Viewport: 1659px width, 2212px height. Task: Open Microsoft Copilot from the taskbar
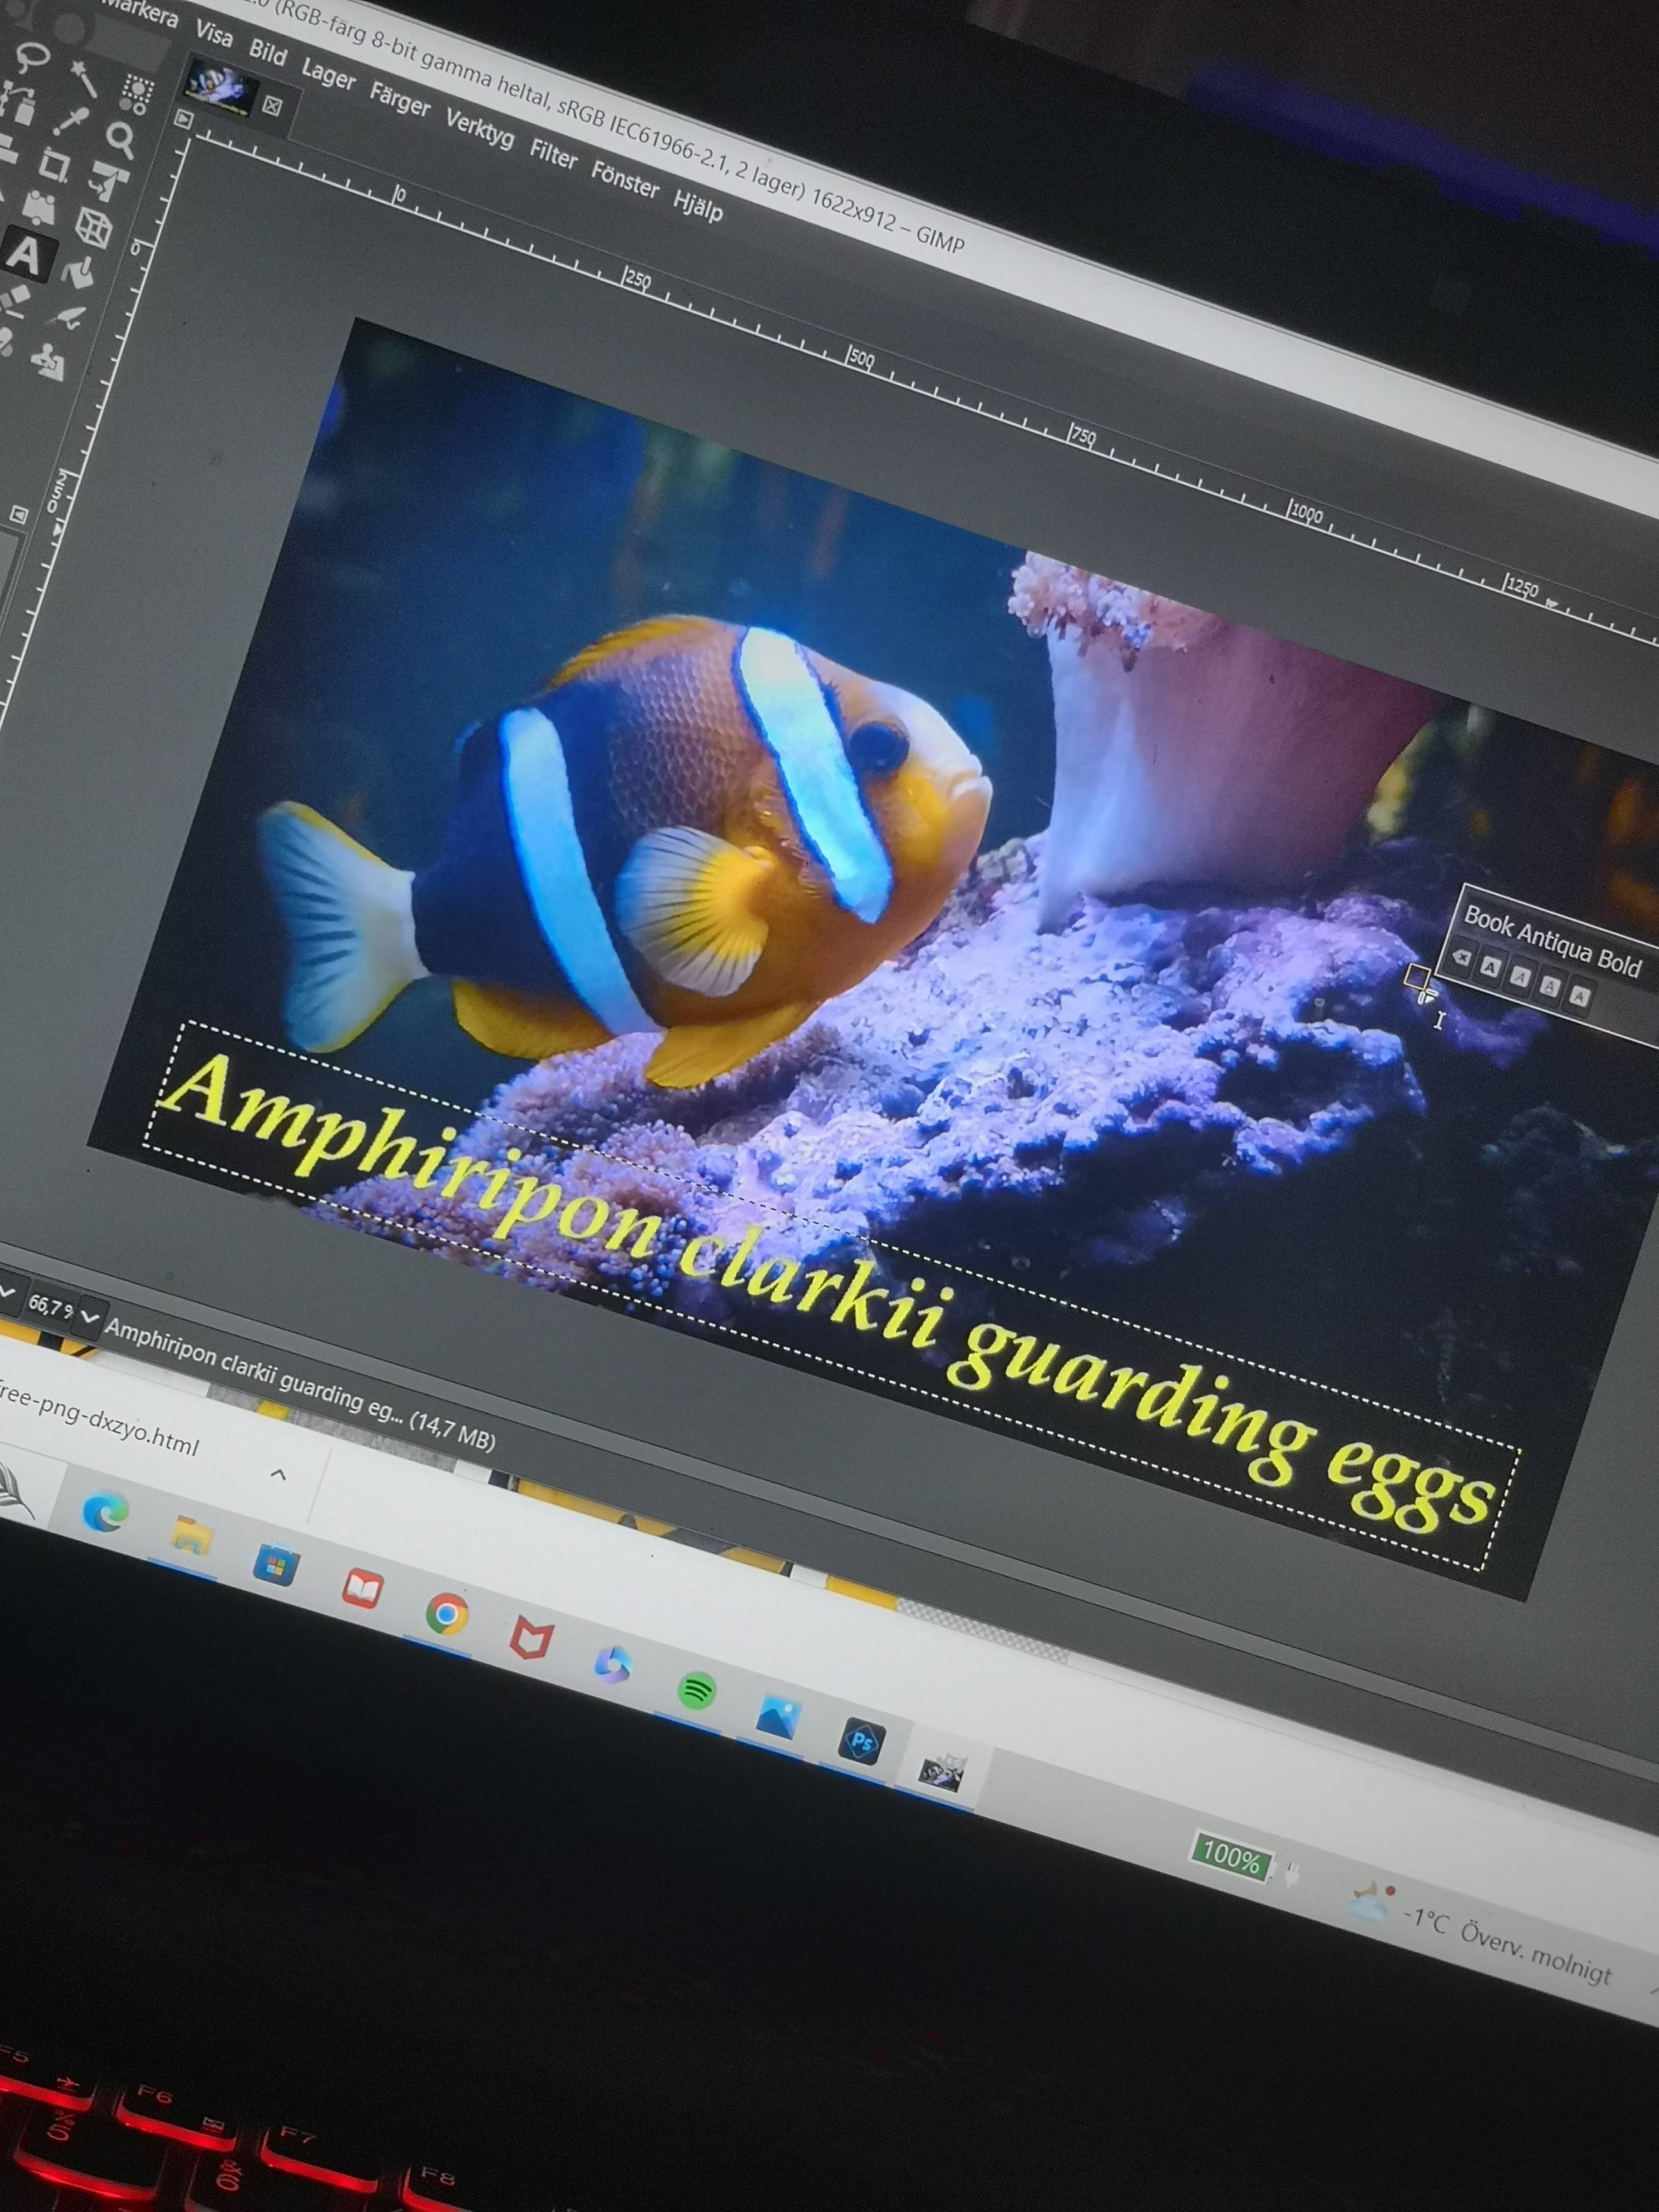click(x=612, y=1666)
